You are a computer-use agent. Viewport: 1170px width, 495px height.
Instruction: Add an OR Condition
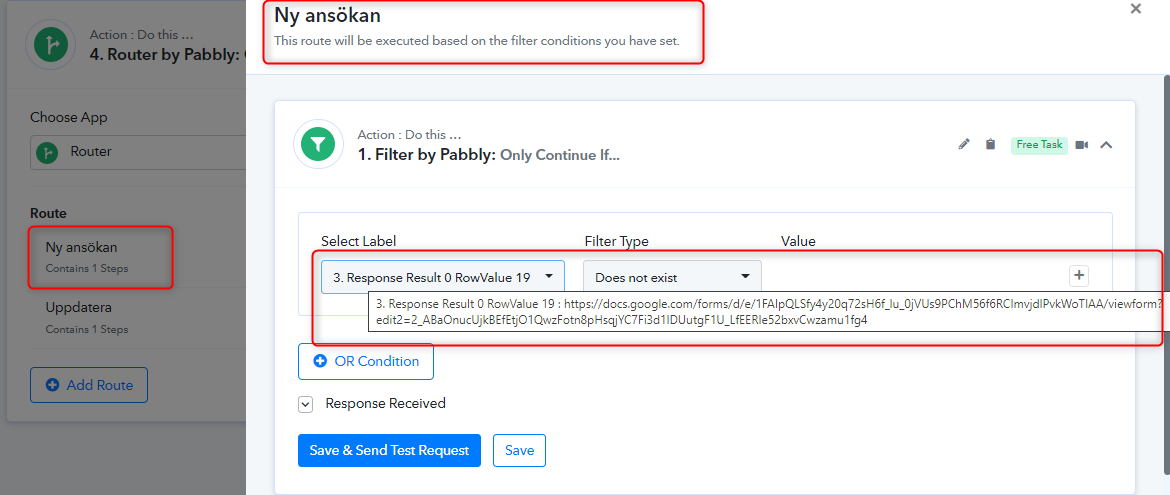(x=366, y=361)
